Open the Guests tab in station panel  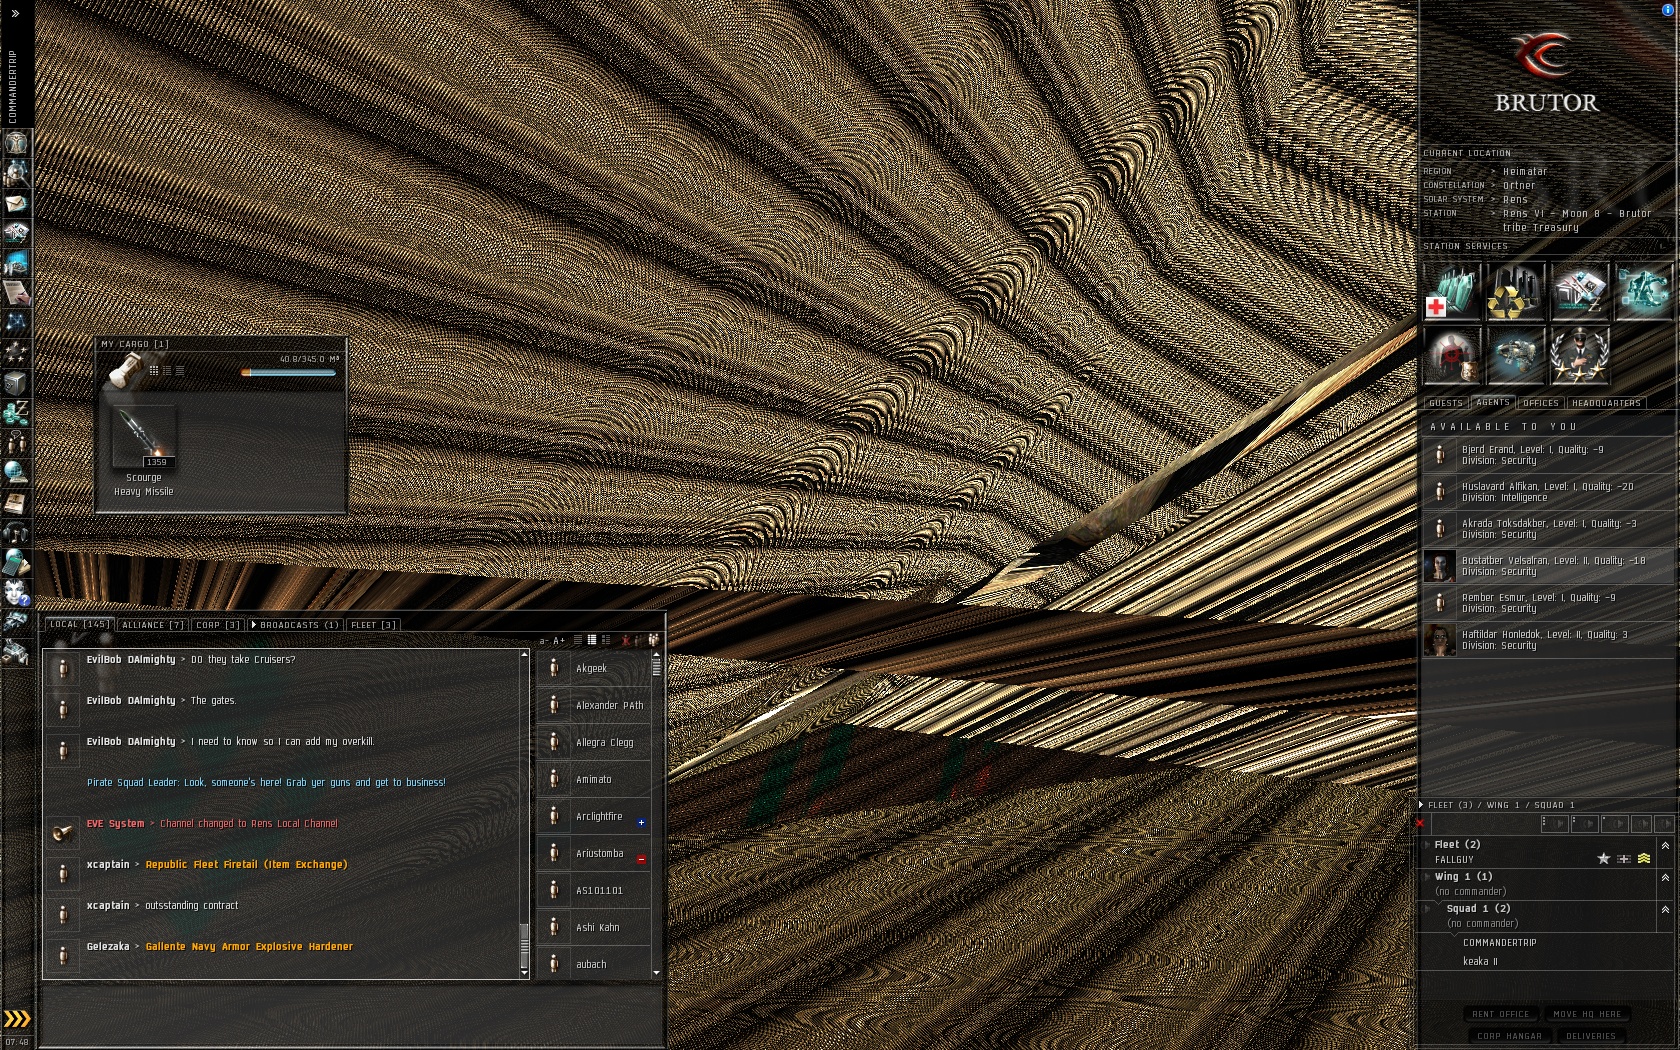pos(1446,403)
